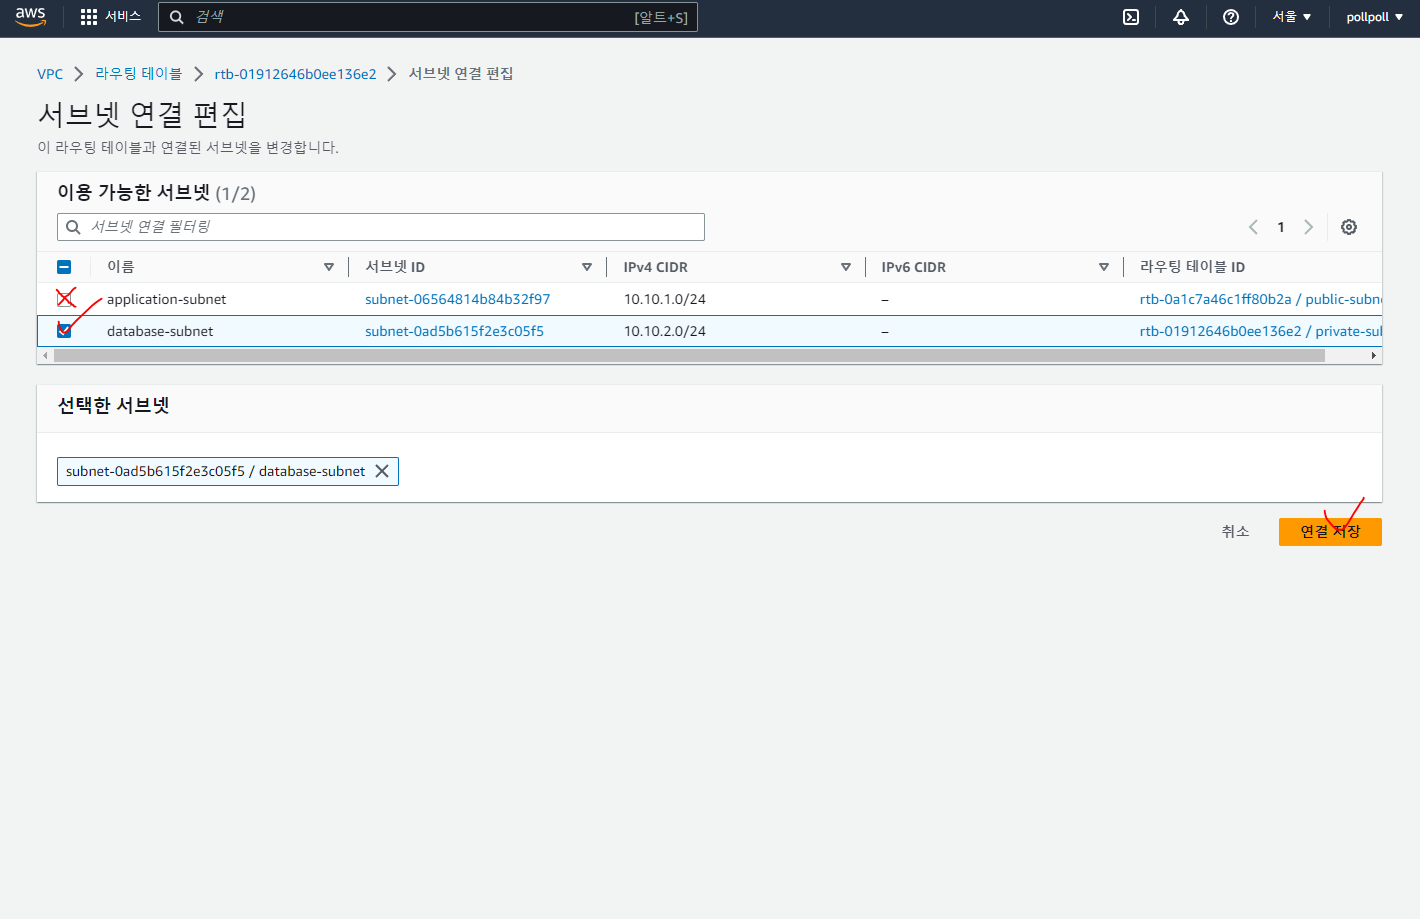This screenshot has height=919, width=1420.
Task: Sort by 이름 column arrow
Action: [329, 267]
